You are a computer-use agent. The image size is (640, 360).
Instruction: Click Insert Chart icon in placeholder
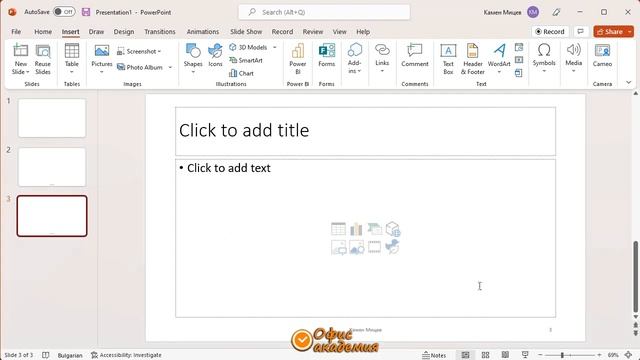tap(356, 229)
